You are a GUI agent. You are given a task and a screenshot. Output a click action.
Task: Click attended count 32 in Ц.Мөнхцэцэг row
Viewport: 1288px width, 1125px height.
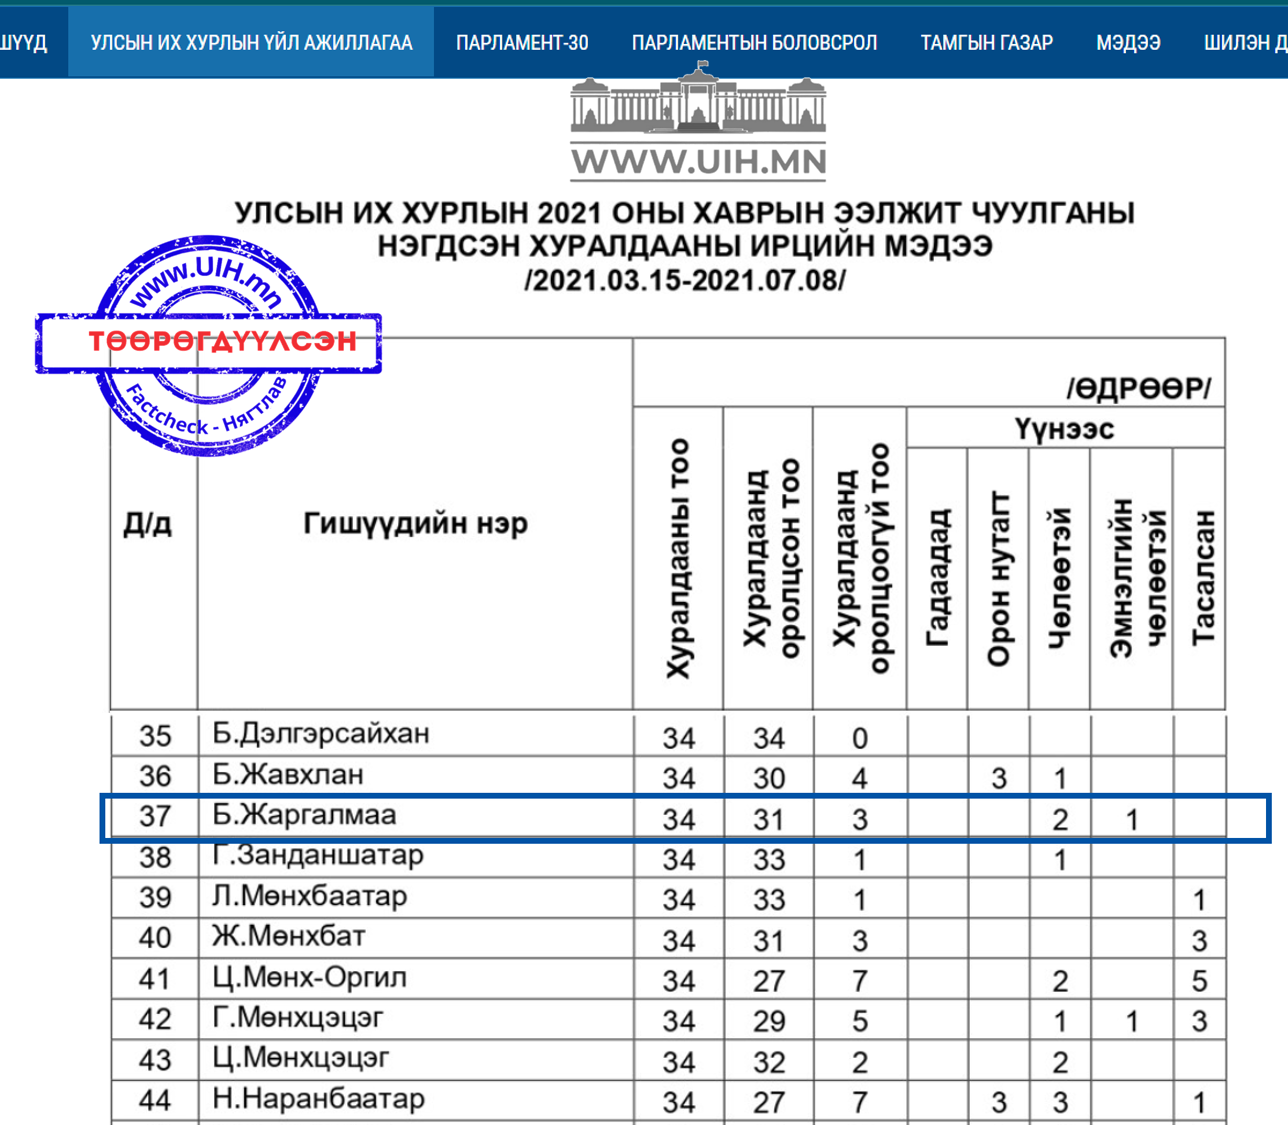(x=769, y=1062)
